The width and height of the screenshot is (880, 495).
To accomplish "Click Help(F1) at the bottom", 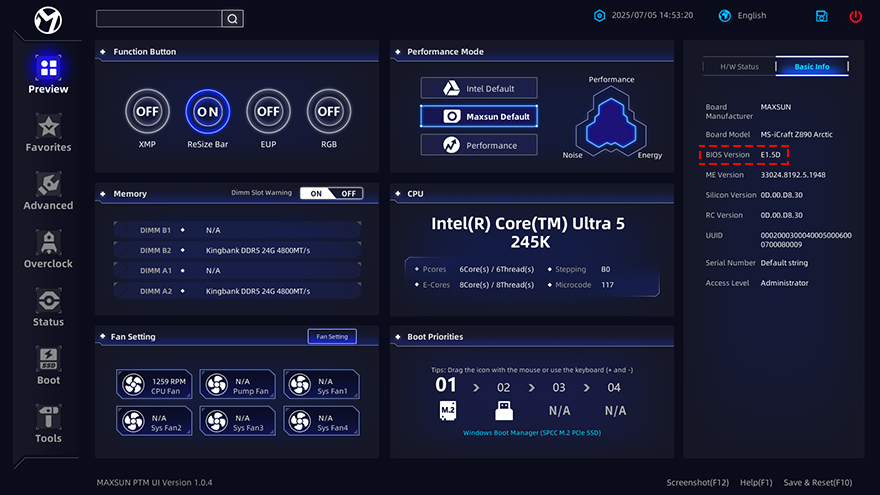I will tap(756, 483).
